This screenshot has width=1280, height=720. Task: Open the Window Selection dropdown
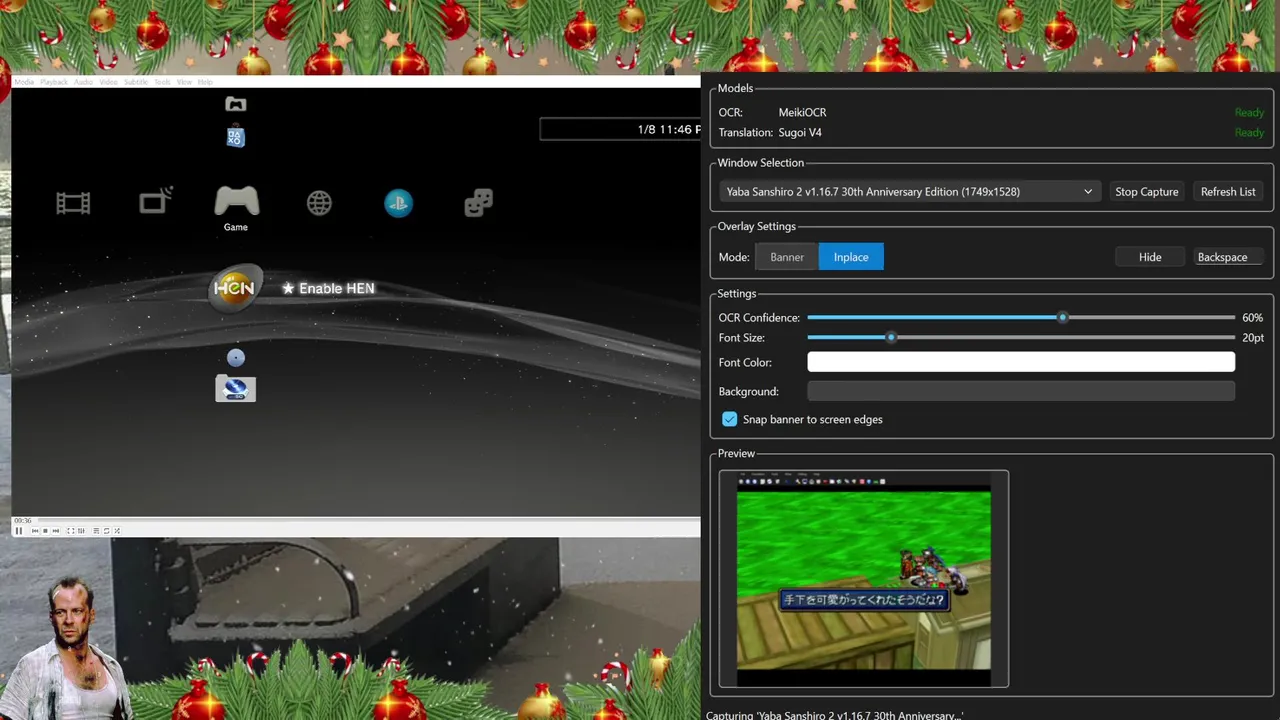point(909,191)
